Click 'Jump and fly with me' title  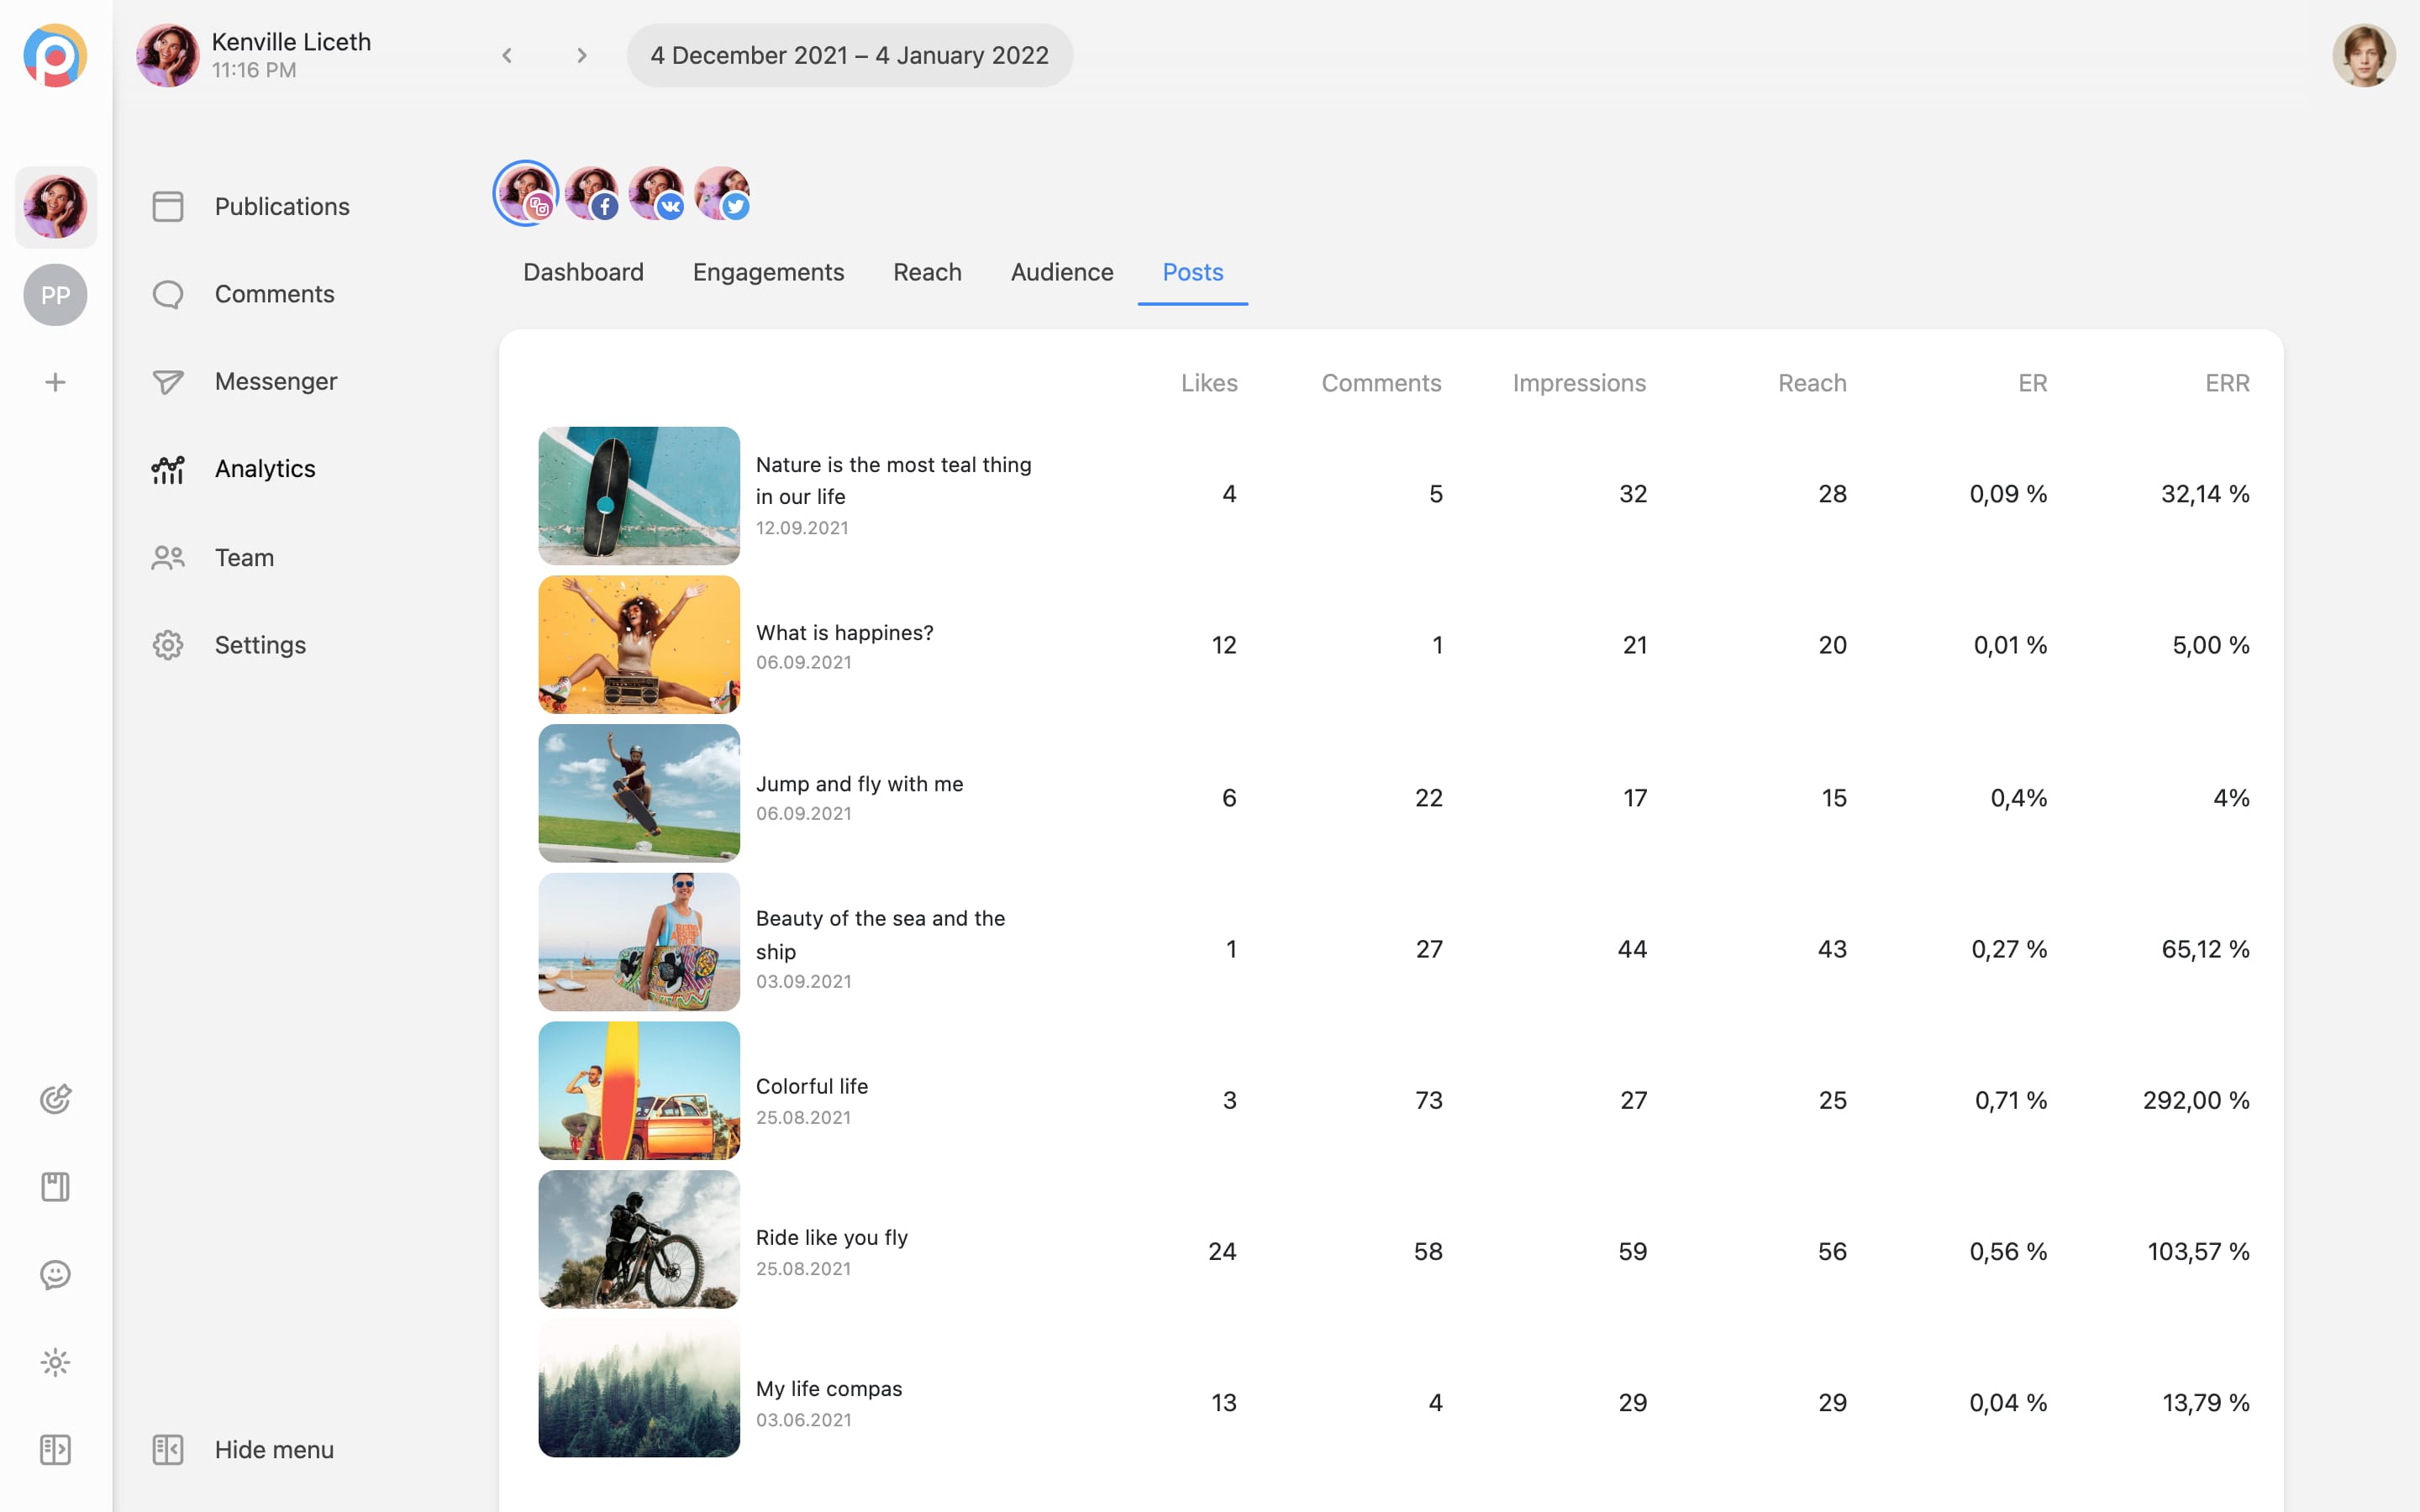(859, 784)
